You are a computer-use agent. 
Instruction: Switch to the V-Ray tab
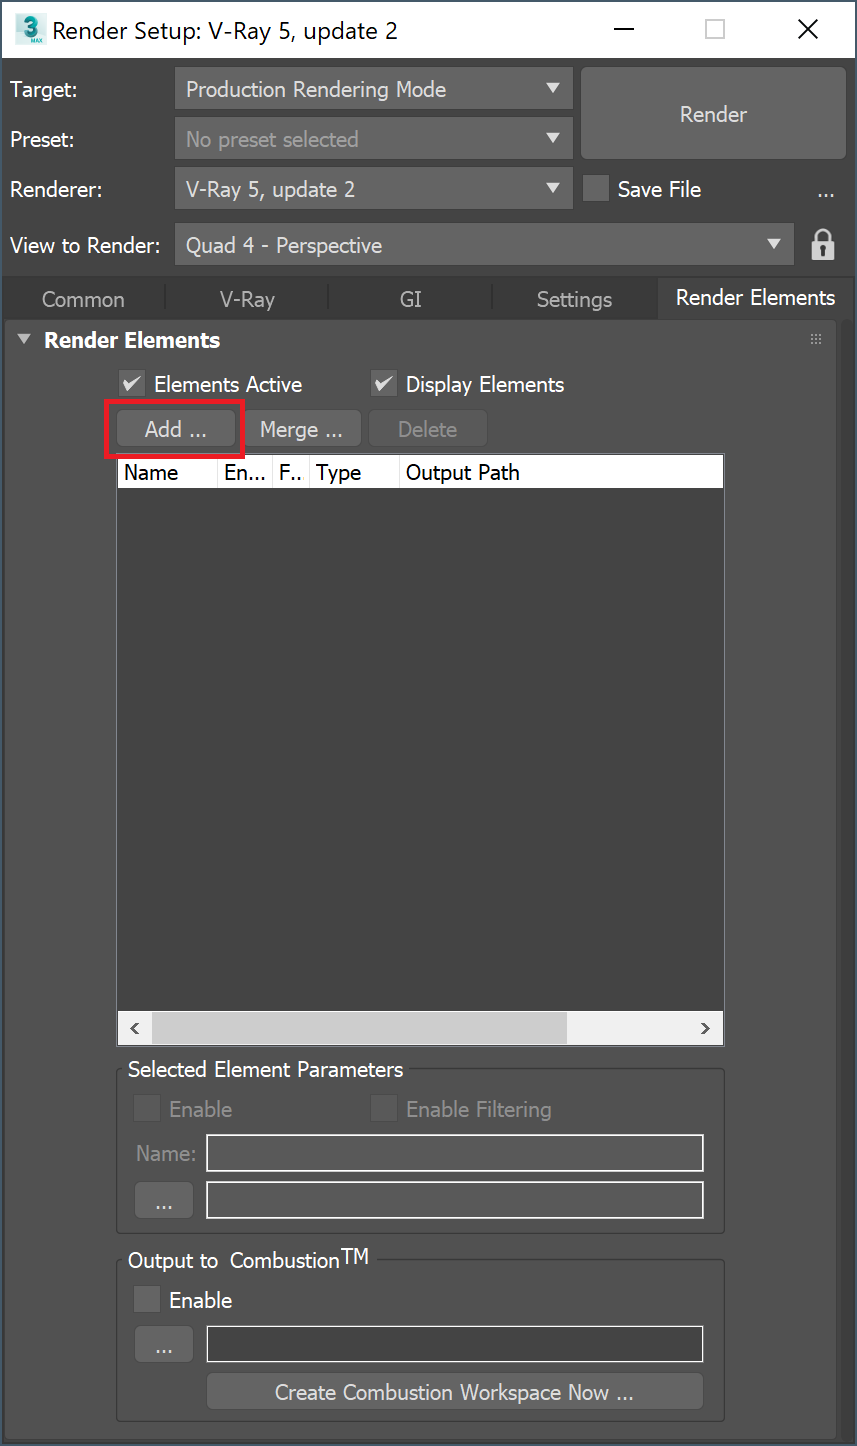[x=247, y=299]
